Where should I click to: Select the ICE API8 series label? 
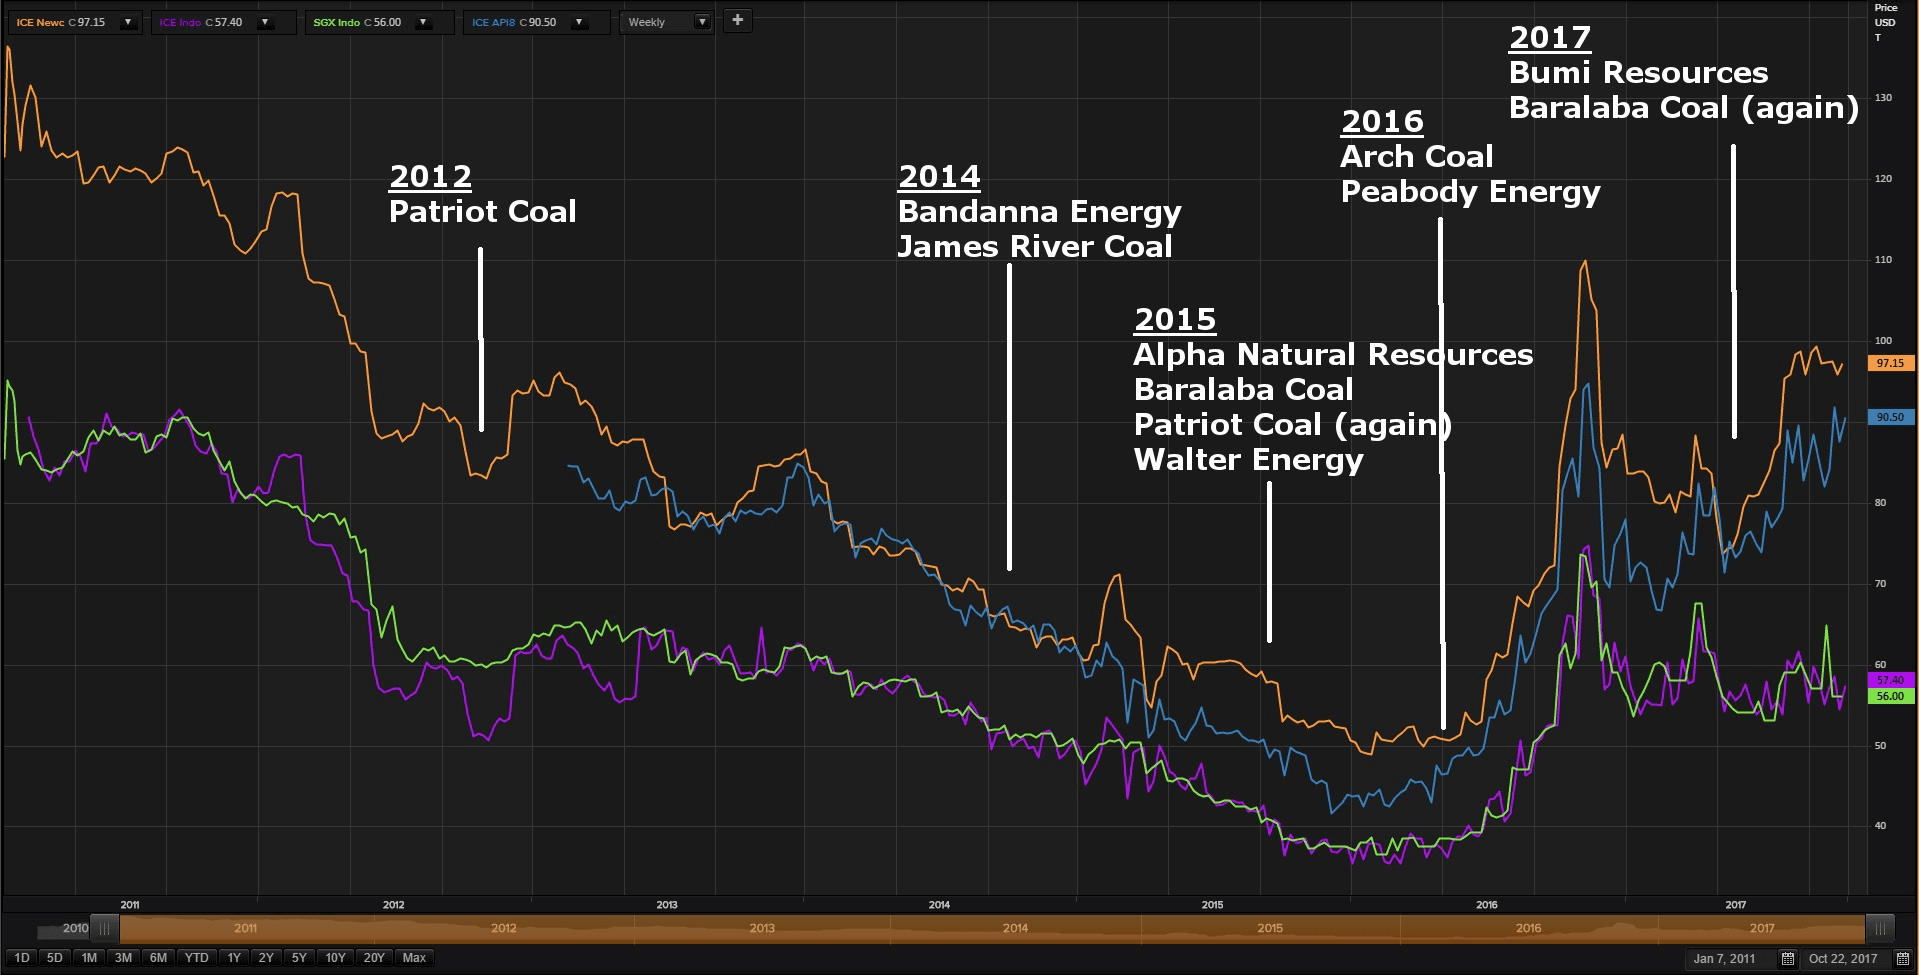[494, 22]
